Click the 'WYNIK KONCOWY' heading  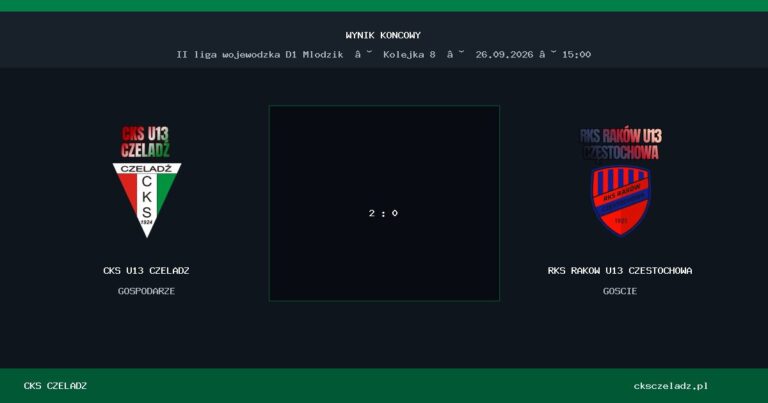[383, 35]
